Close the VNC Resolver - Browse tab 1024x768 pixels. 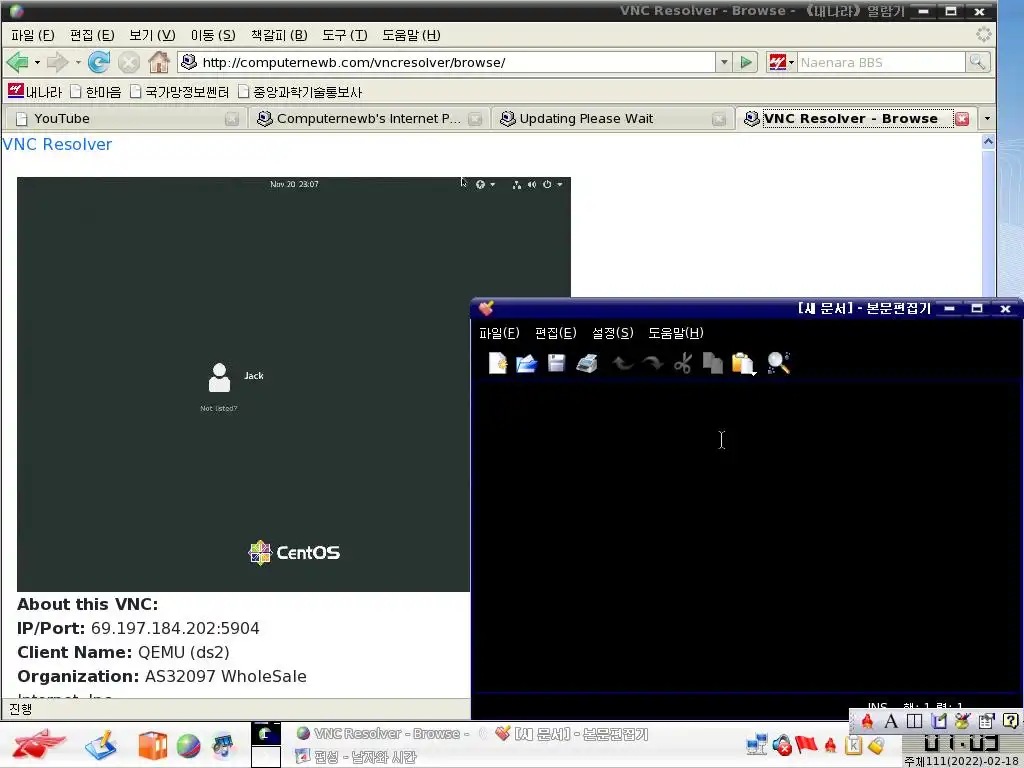[x=961, y=119]
